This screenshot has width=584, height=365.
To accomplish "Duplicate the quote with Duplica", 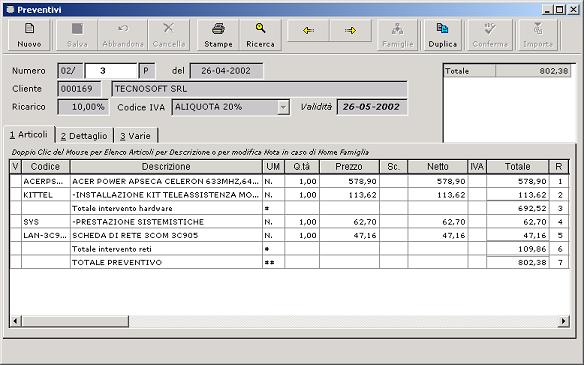I will [442, 35].
